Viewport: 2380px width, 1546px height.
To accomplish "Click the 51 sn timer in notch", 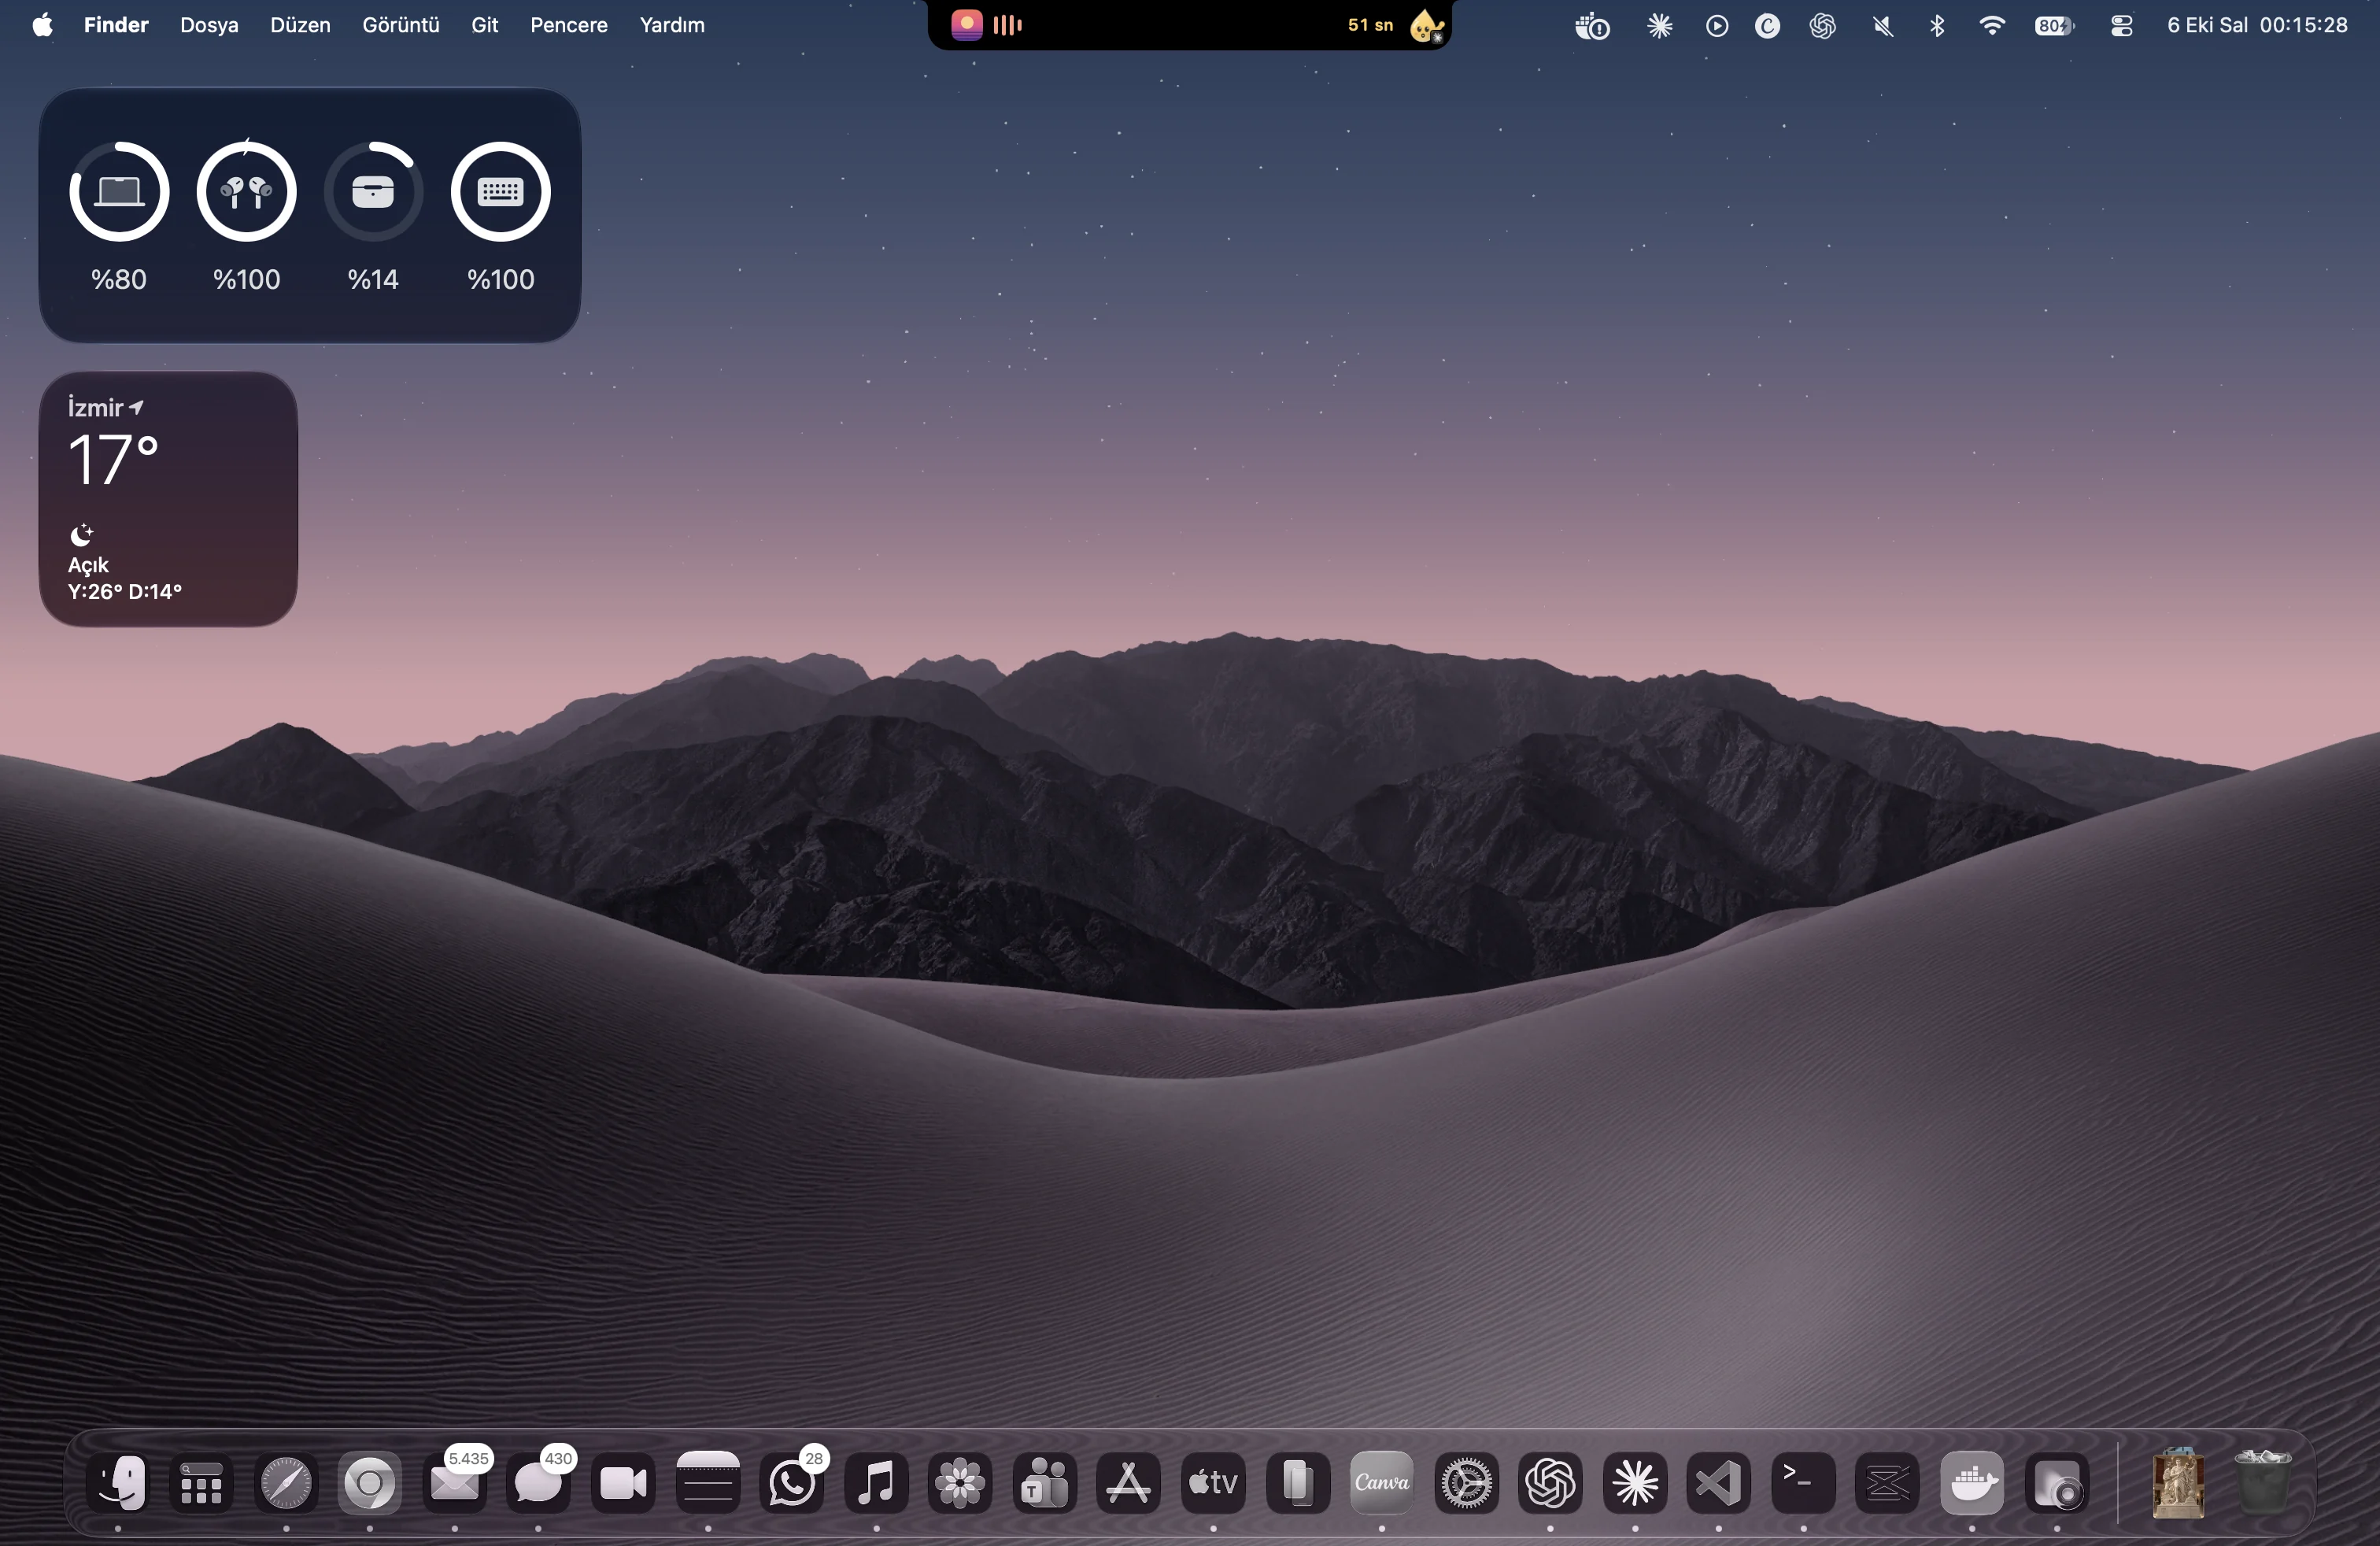I will (1370, 25).
